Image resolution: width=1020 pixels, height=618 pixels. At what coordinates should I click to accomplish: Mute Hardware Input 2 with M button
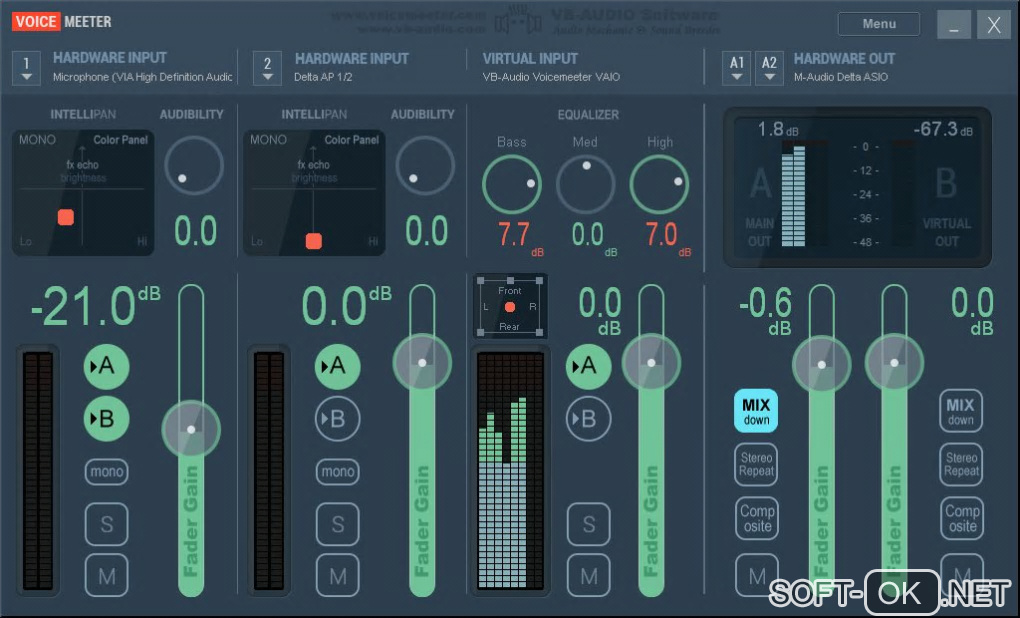click(x=338, y=575)
